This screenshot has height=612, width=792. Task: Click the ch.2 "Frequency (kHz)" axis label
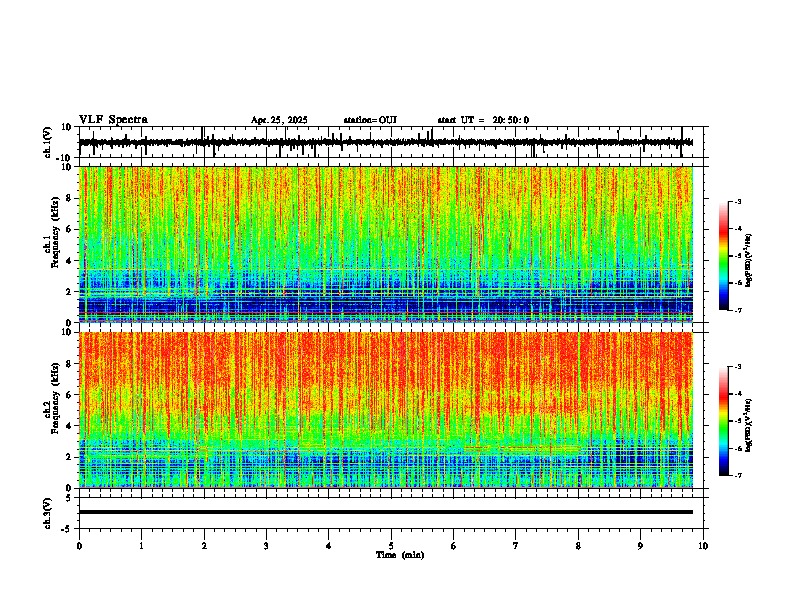point(55,398)
